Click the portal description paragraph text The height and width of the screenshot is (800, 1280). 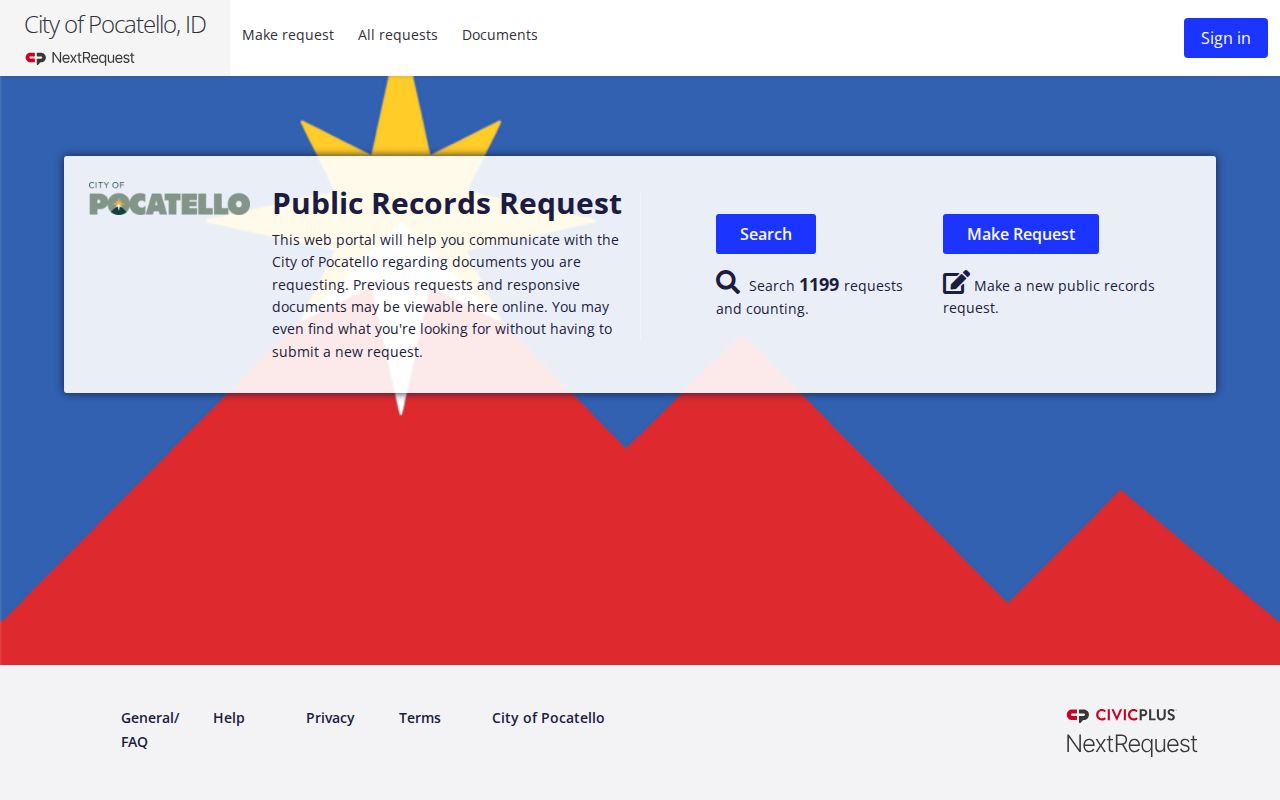coord(446,296)
